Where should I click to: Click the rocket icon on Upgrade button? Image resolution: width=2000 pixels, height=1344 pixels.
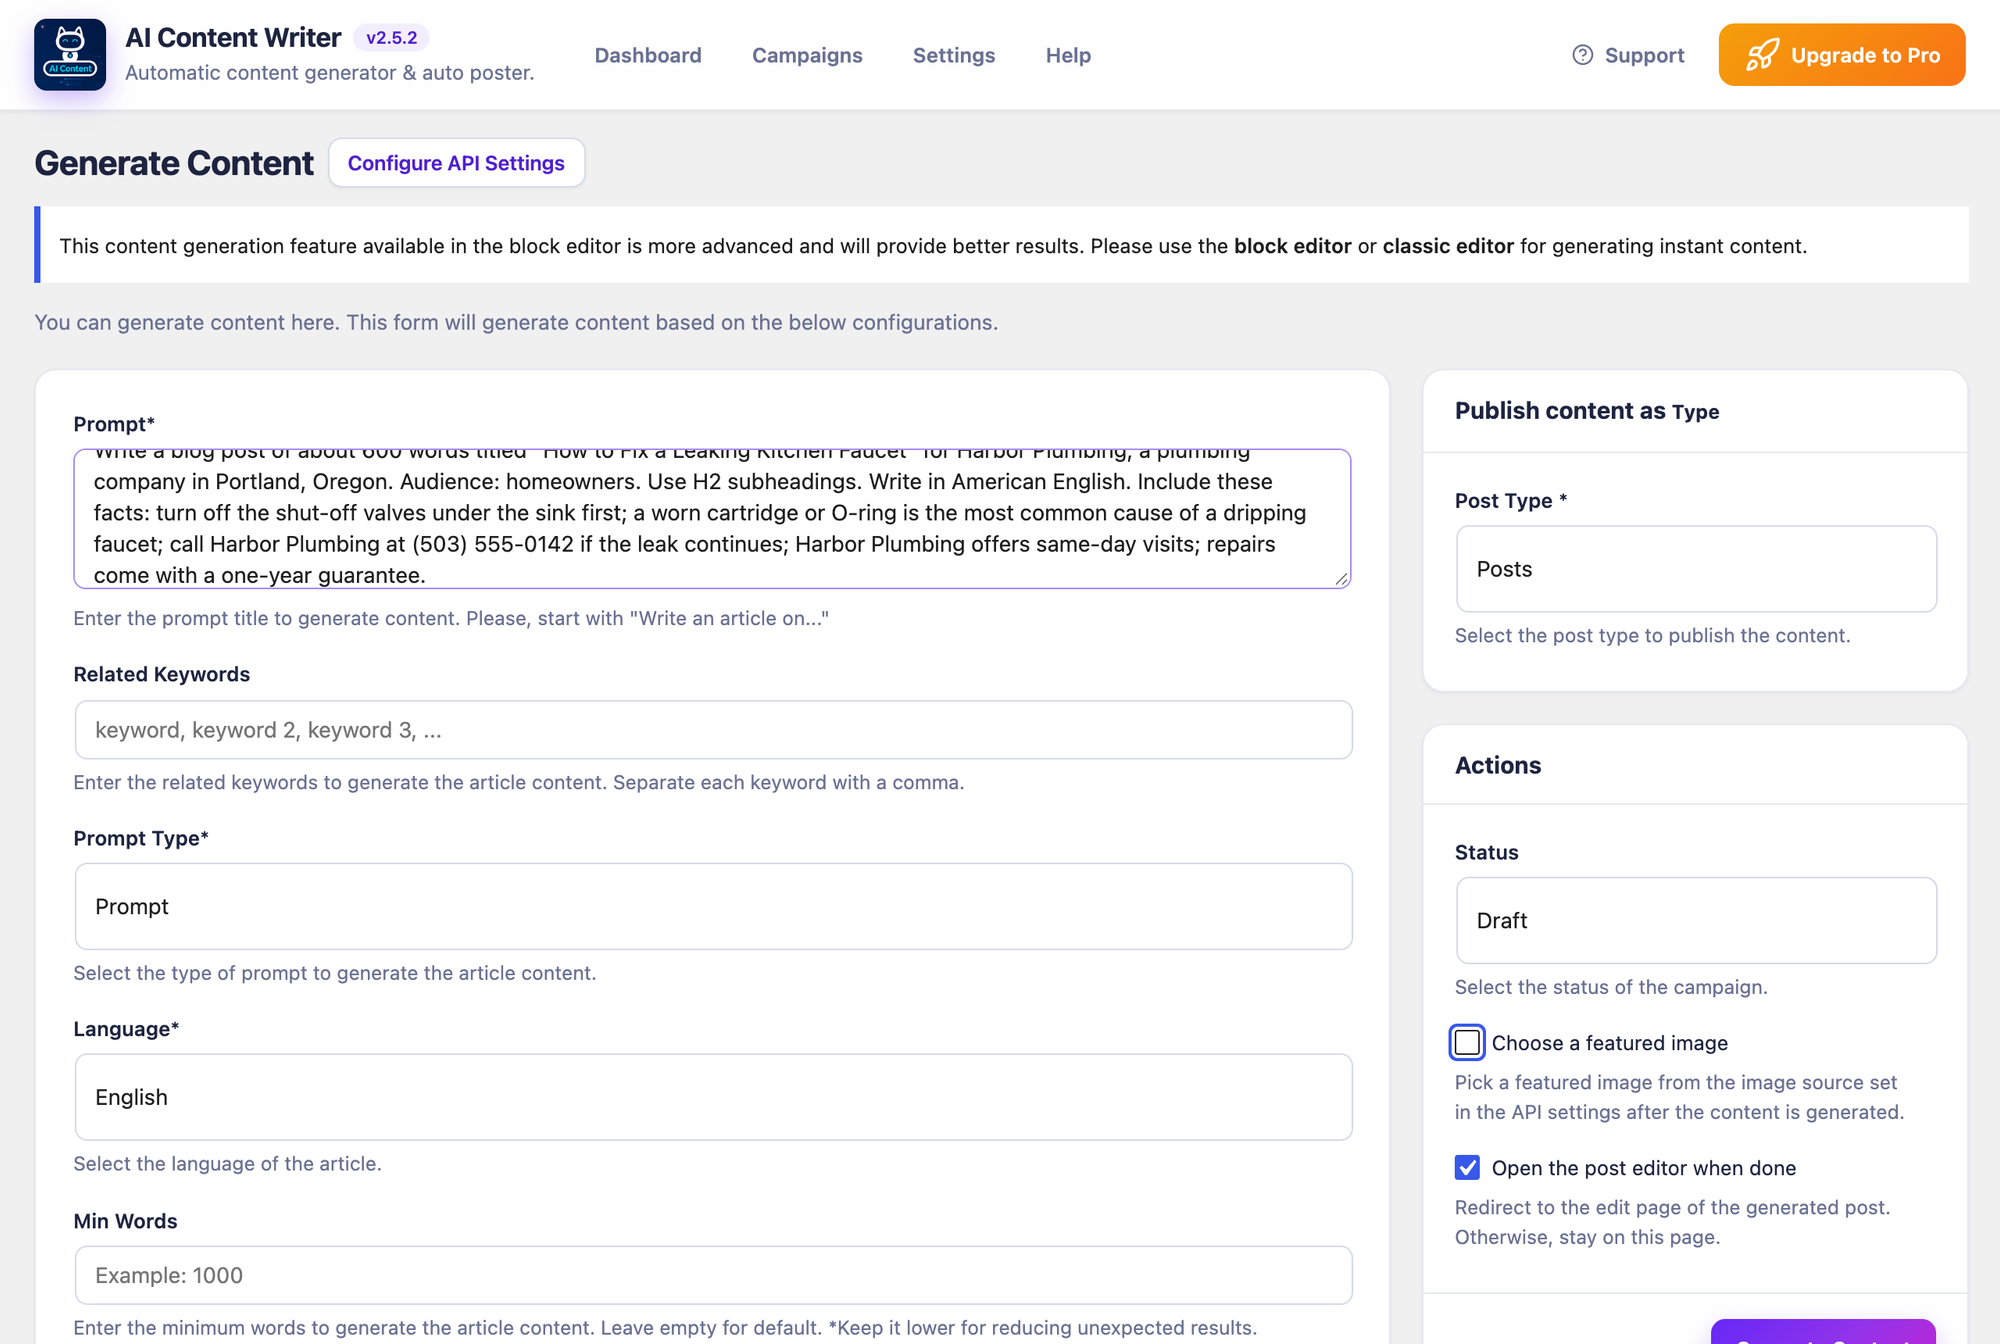point(1762,55)
